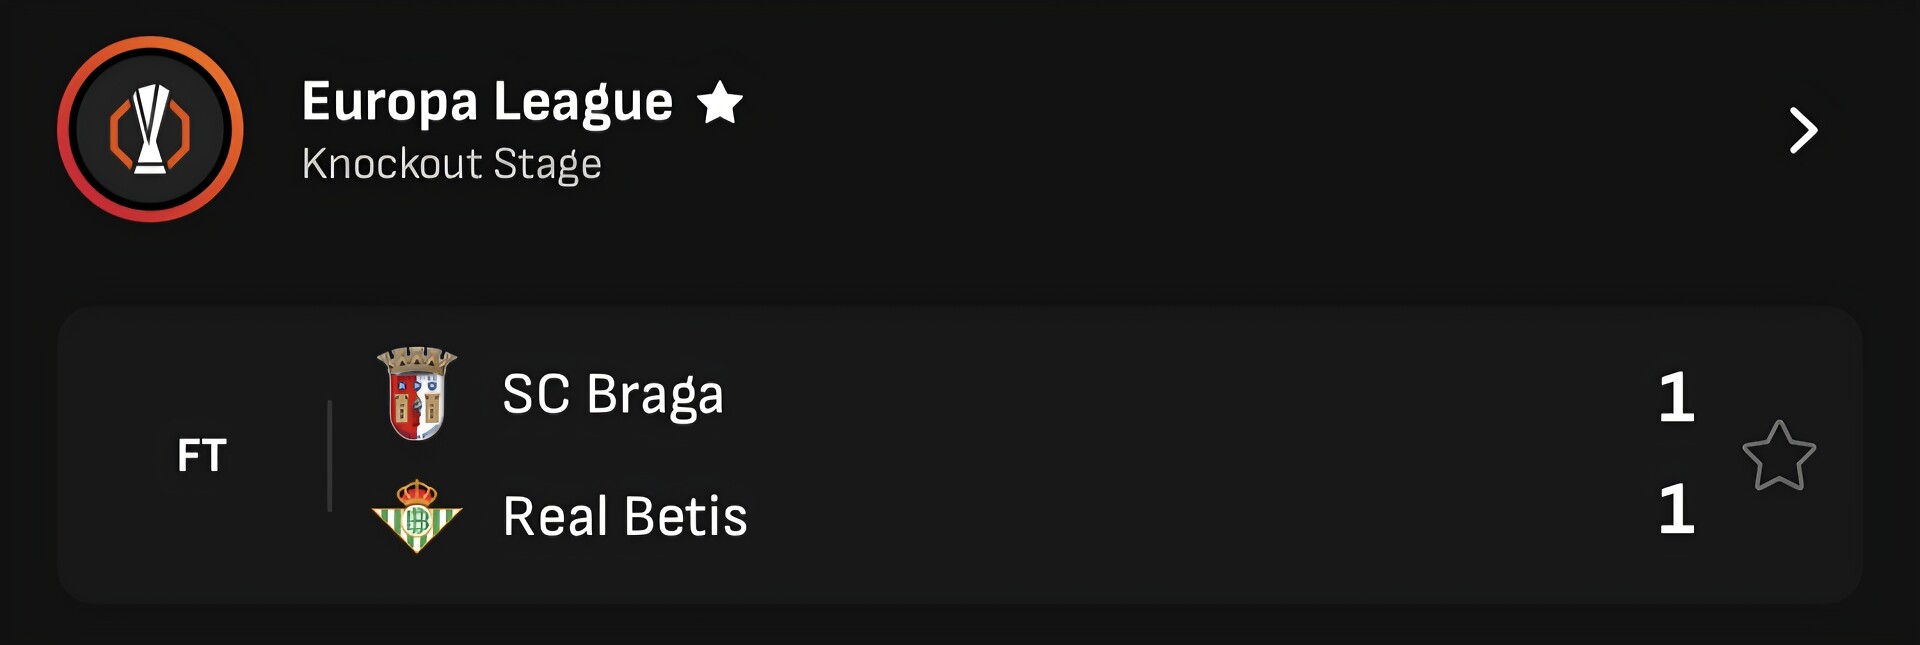Click Real Betis's score of 1
The height and width of the screenshot is (645, 1920).
tap(1676, 509)
